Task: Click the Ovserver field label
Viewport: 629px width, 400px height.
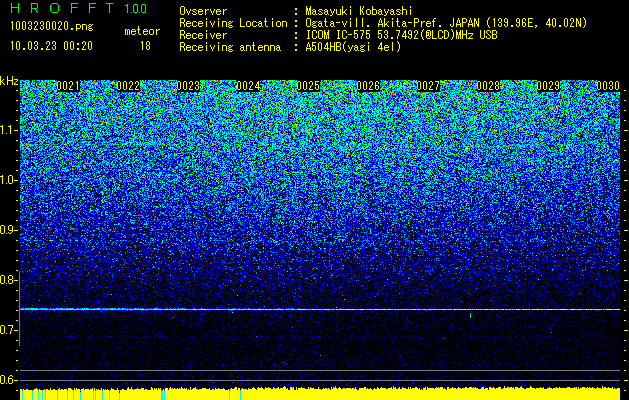Action: pos(203,11)
